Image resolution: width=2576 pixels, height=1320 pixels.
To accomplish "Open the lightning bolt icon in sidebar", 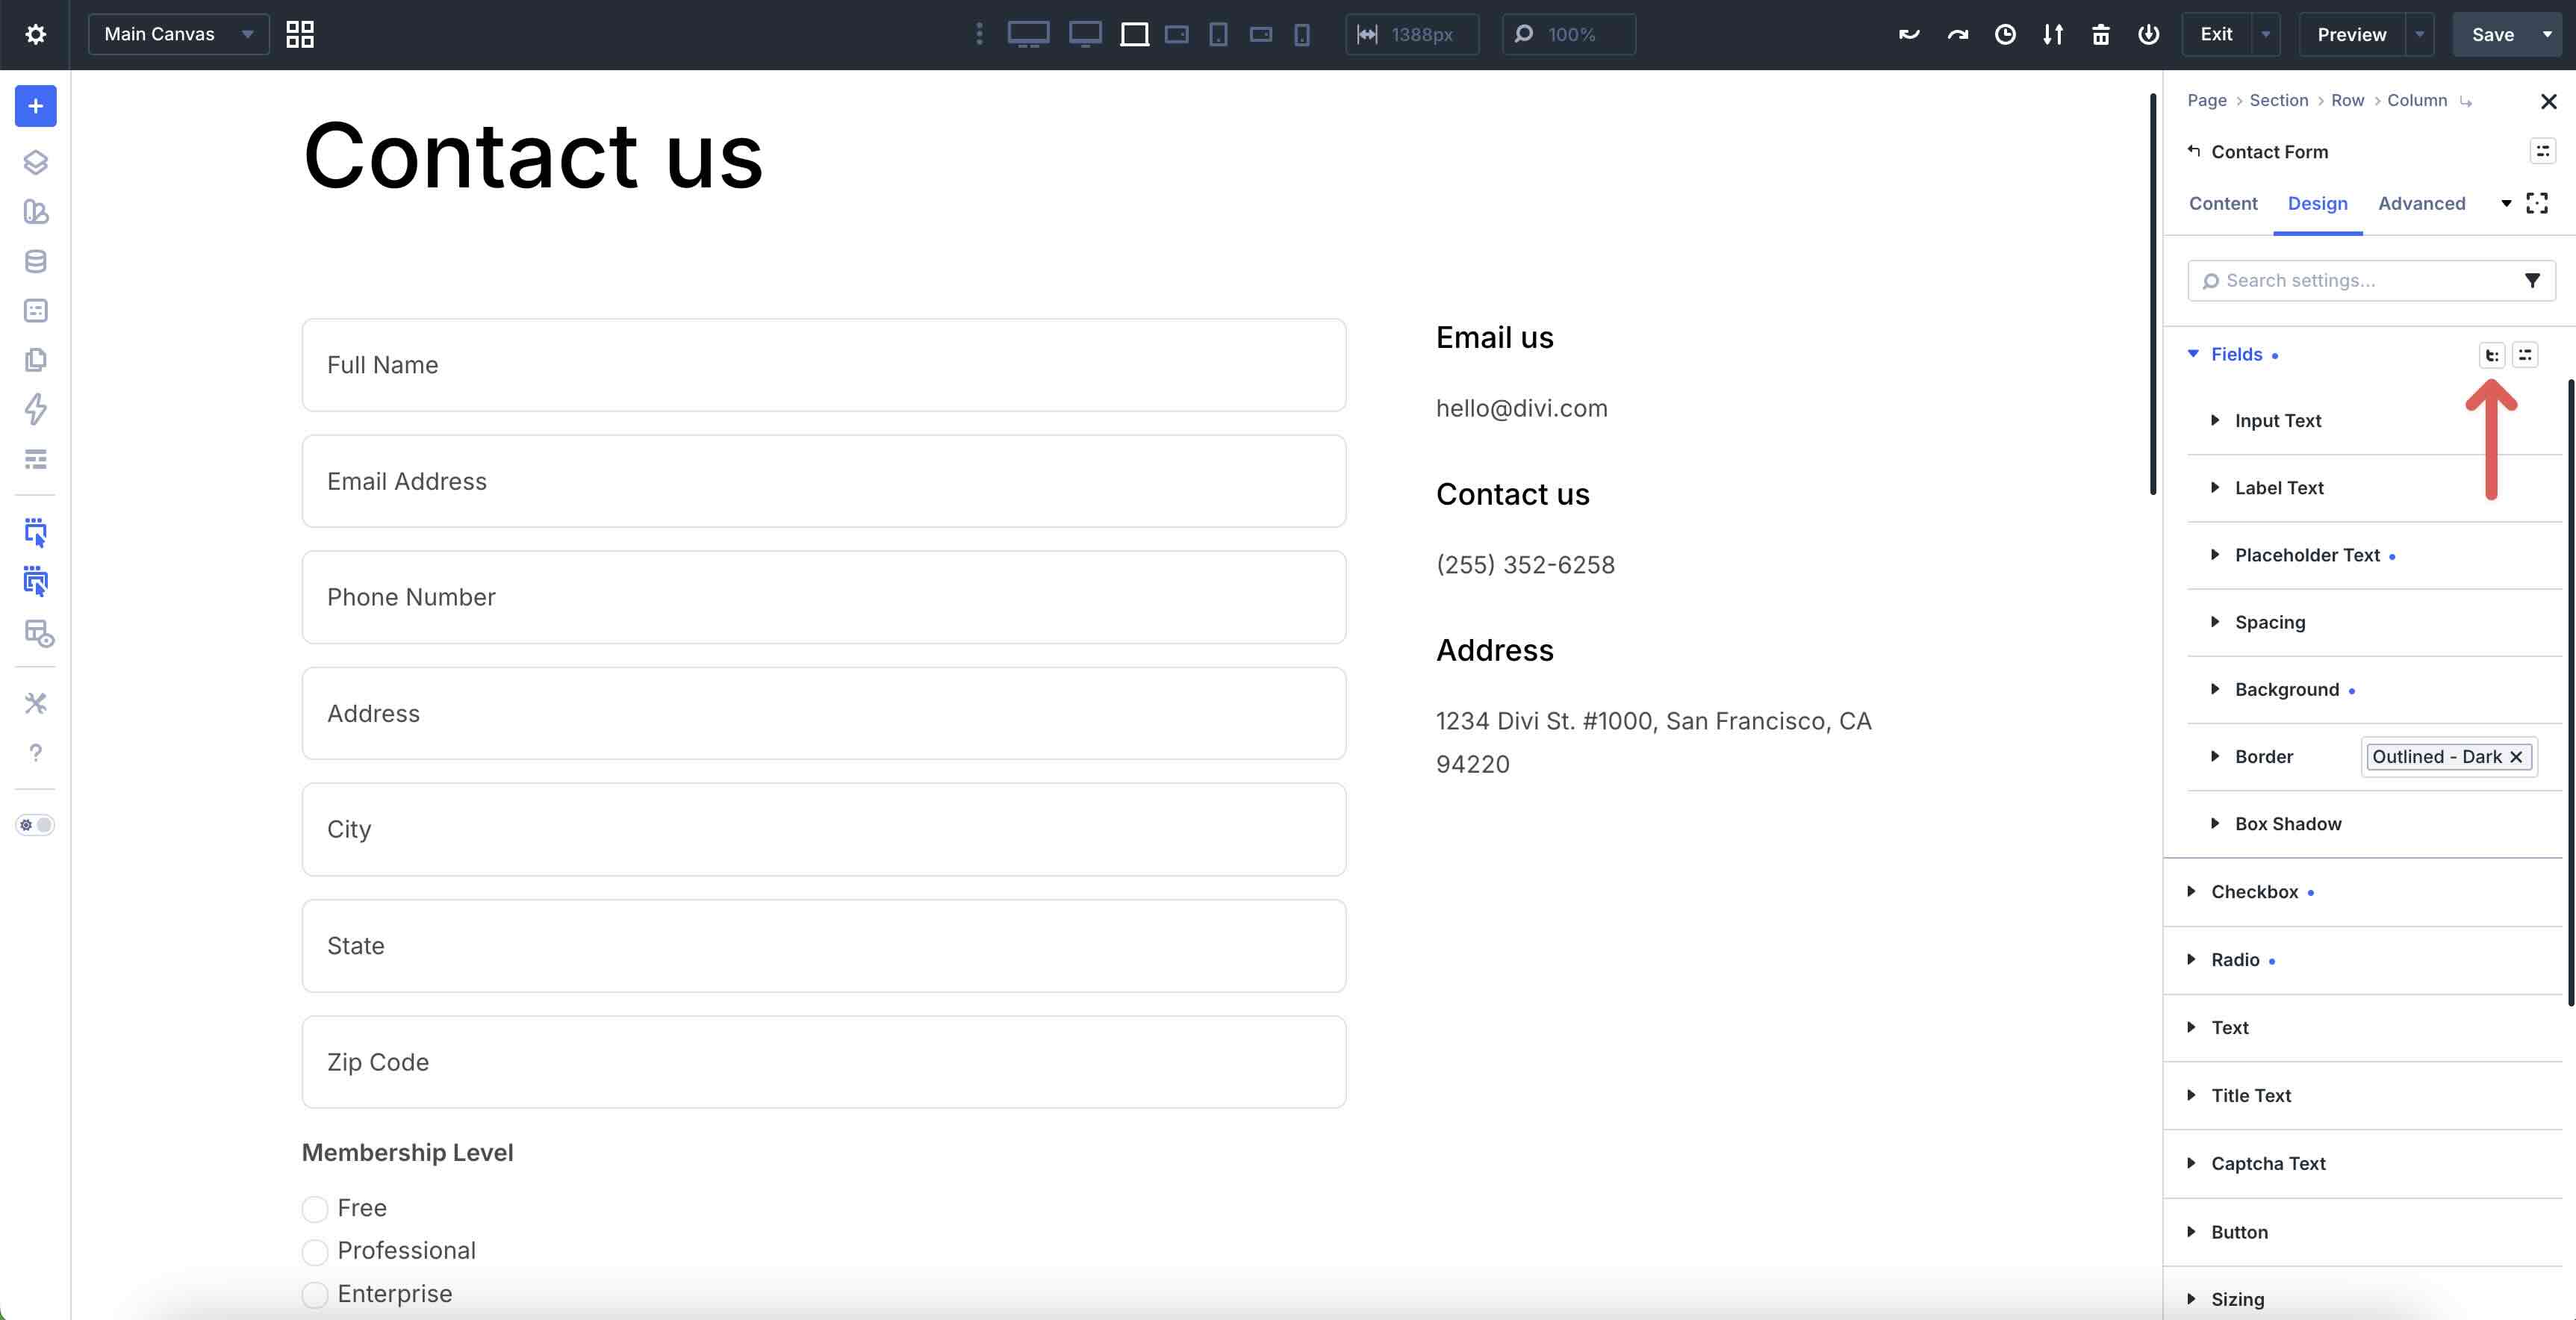I will click(x=36, y=409).
